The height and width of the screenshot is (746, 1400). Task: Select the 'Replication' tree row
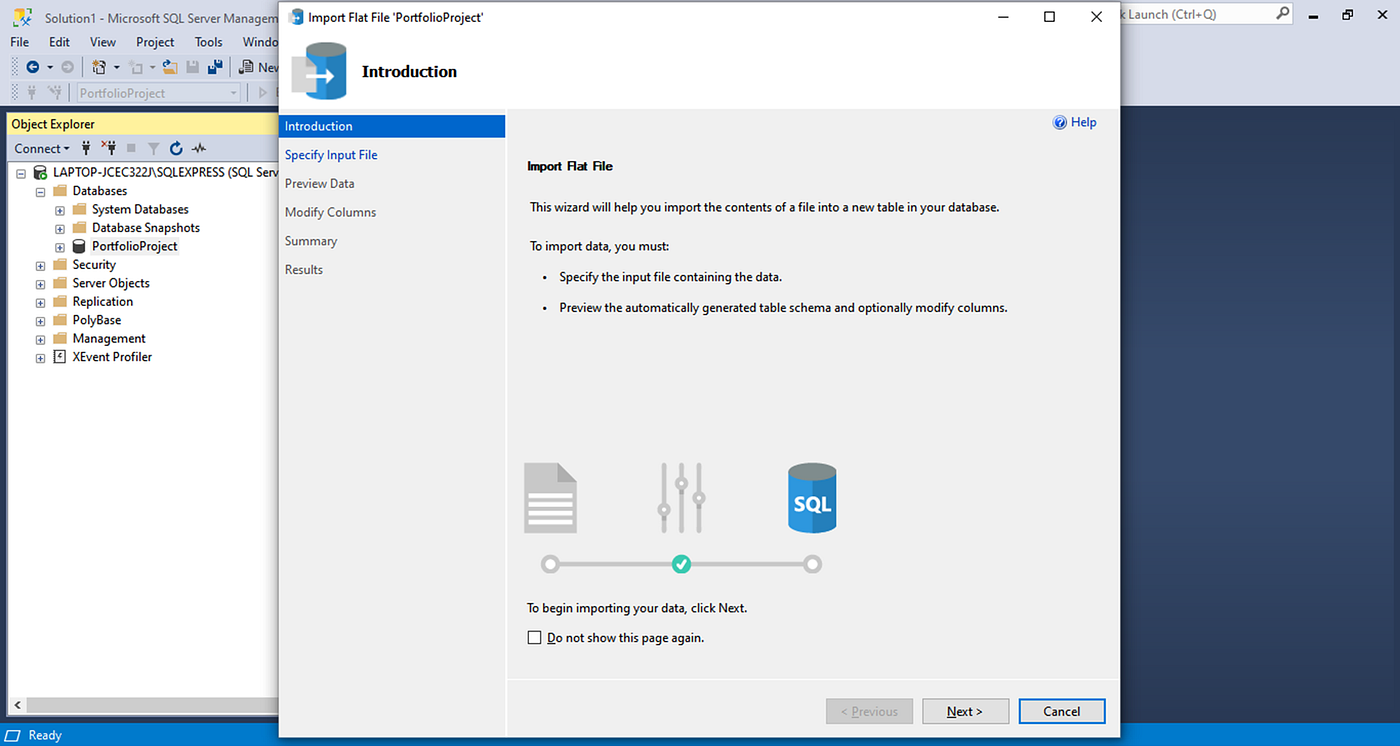click(103, 302)
